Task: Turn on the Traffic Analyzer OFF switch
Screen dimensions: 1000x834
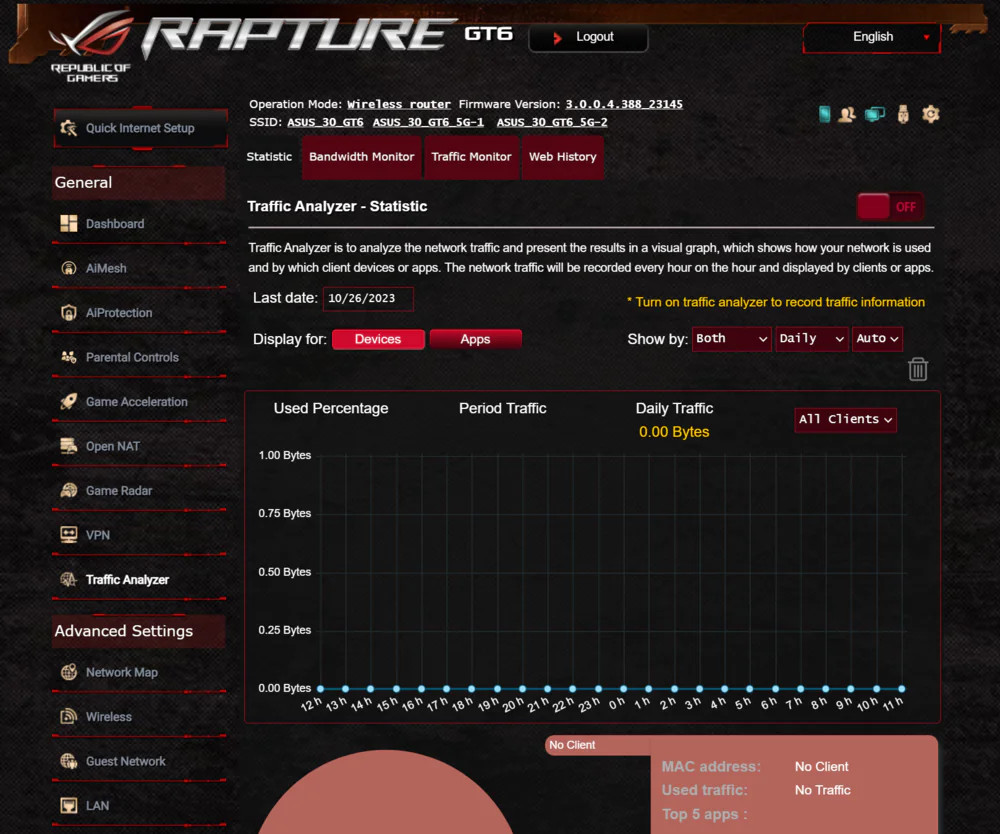Action: click(890, 207)
